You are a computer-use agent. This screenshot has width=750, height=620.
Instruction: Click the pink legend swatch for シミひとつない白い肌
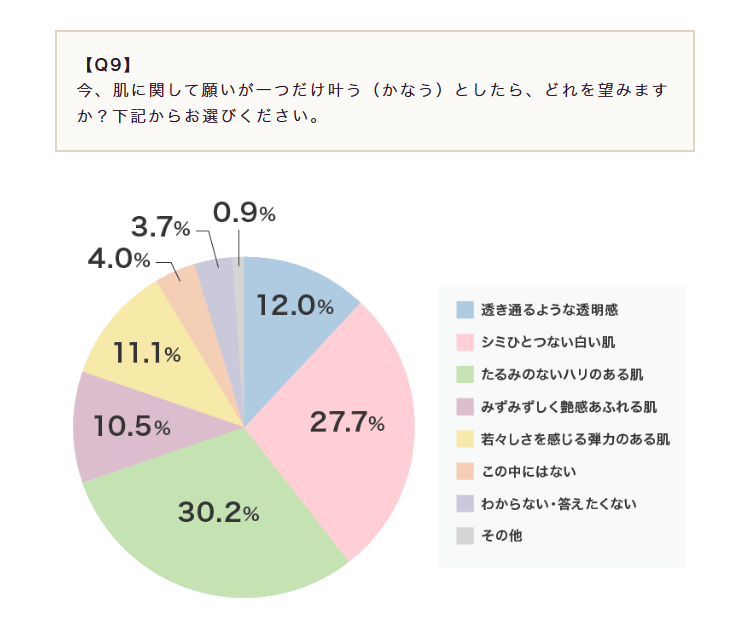pos(465,342)
